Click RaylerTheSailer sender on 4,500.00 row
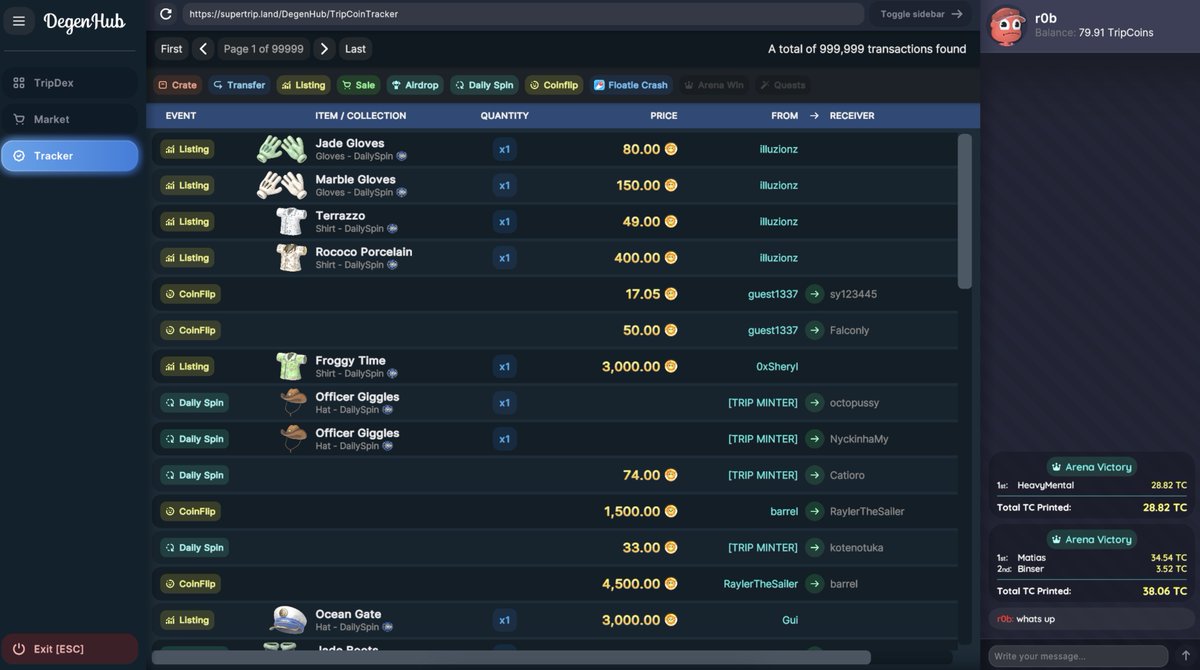The width and height of the screenshot is (1200, 670). (x=761, y=584)
